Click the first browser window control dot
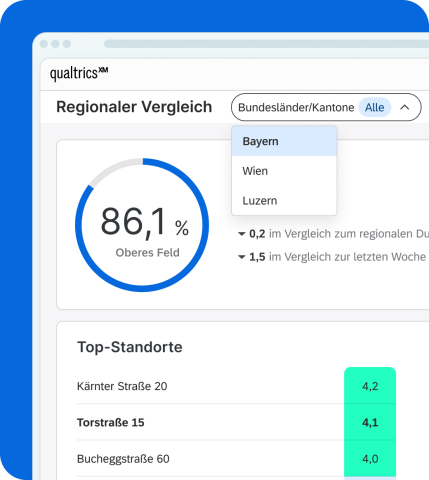The width and height of the screenshot is (429, 480). point(44,44)
